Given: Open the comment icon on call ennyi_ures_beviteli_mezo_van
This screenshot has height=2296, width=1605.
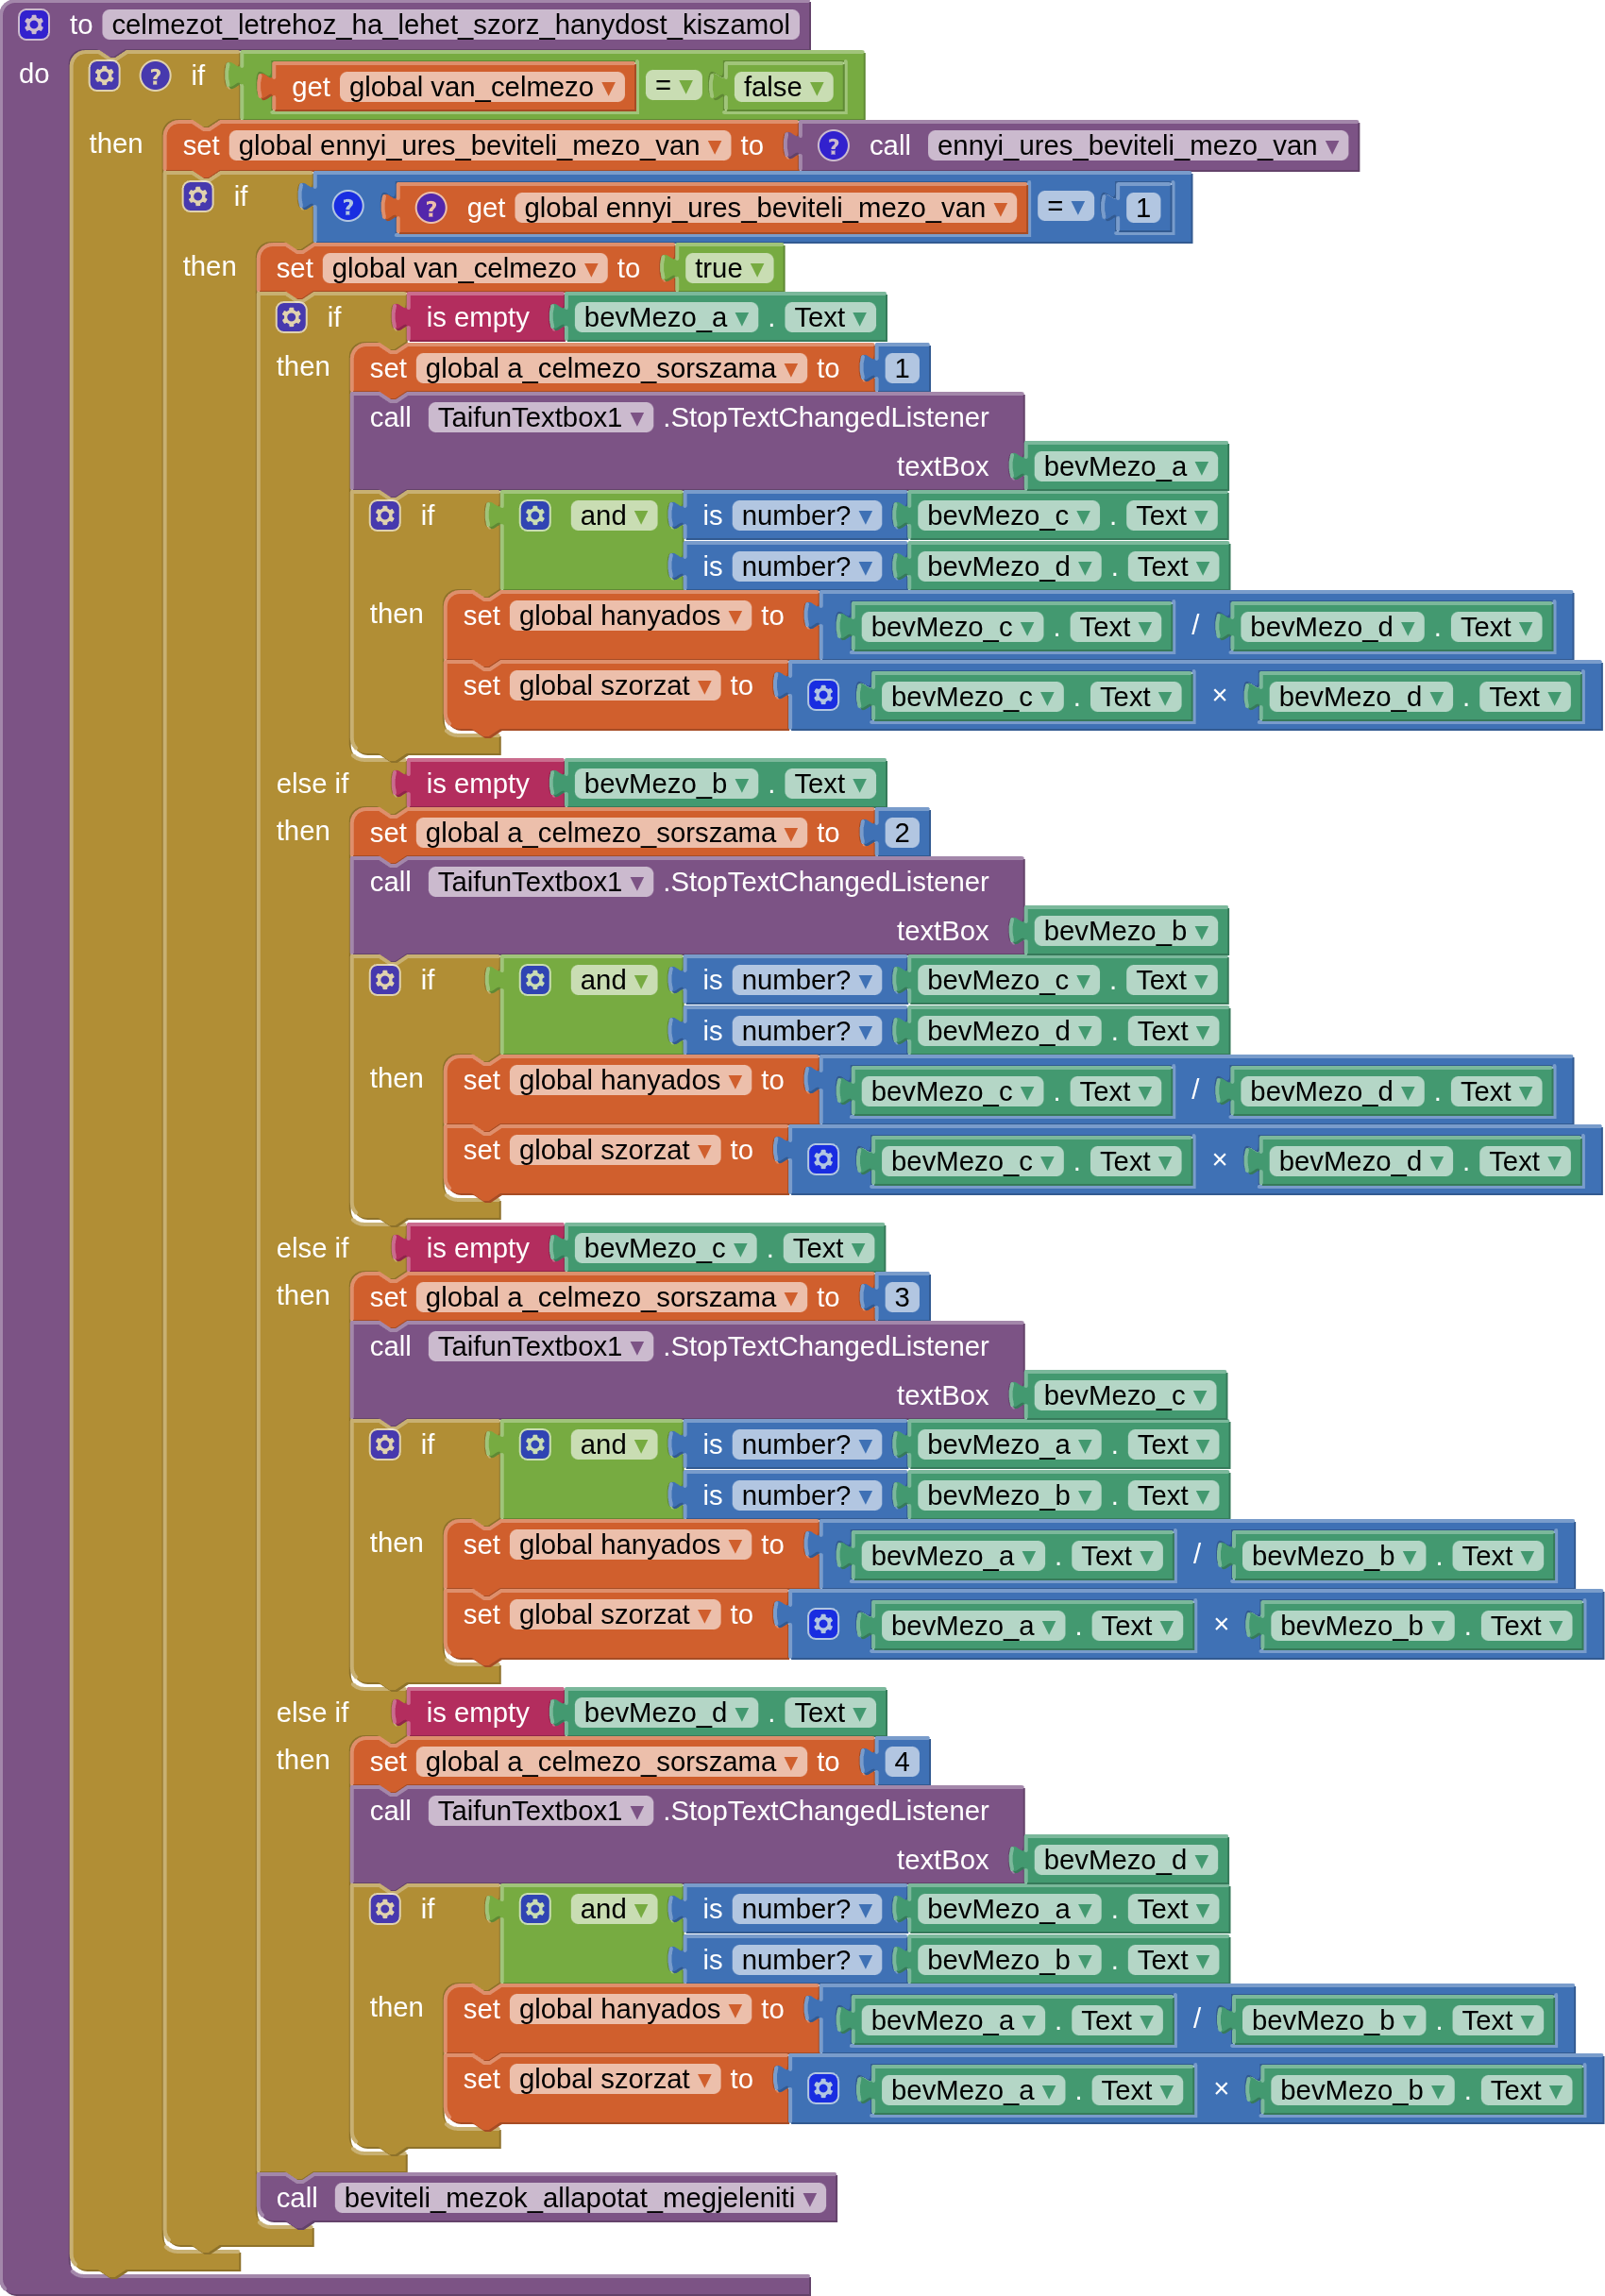Looking at the screenshot, I should (833, 146).
